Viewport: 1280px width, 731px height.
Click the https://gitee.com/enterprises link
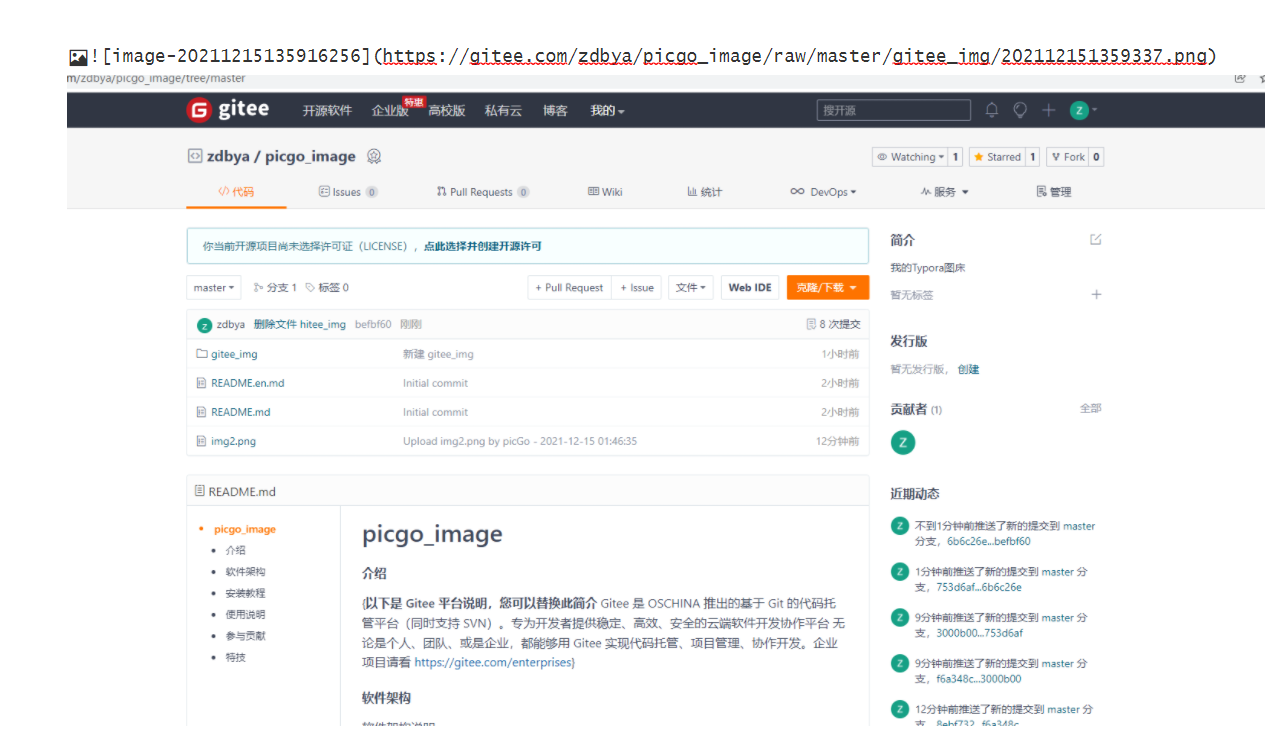point(493,662)
